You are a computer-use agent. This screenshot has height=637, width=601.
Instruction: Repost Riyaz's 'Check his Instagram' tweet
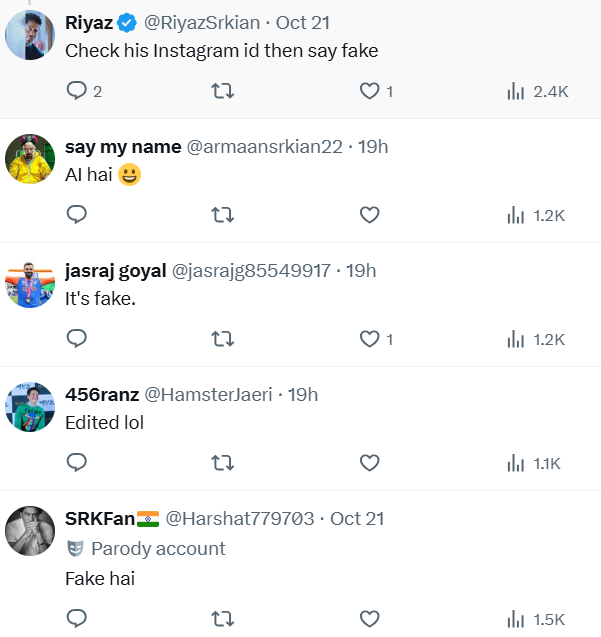(x=223, y=91)
